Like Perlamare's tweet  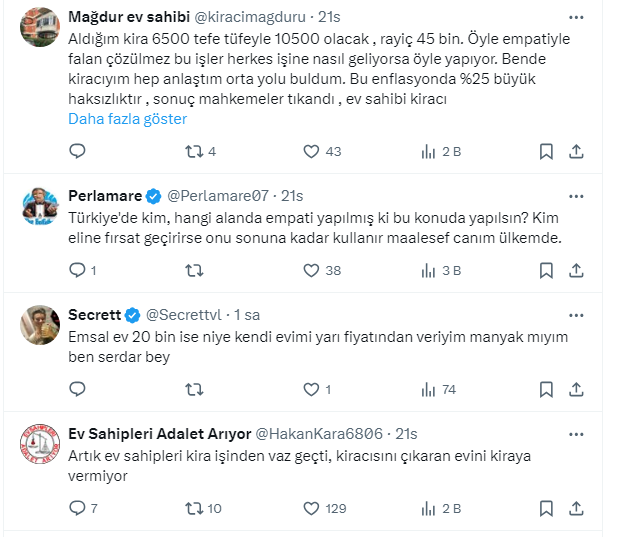311,270
